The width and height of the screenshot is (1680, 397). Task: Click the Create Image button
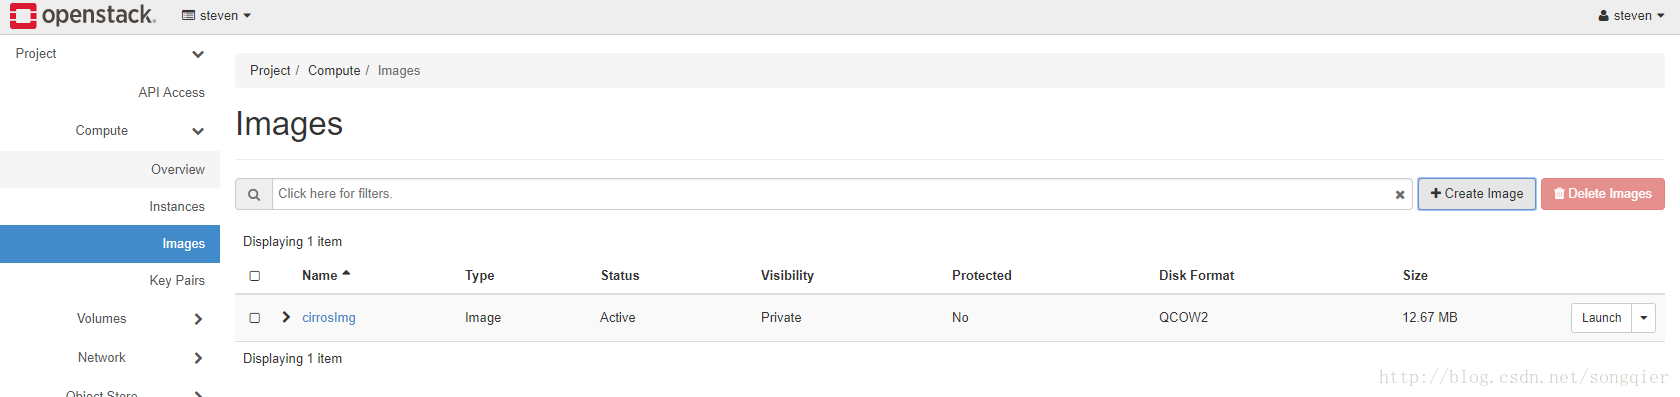1477,194
